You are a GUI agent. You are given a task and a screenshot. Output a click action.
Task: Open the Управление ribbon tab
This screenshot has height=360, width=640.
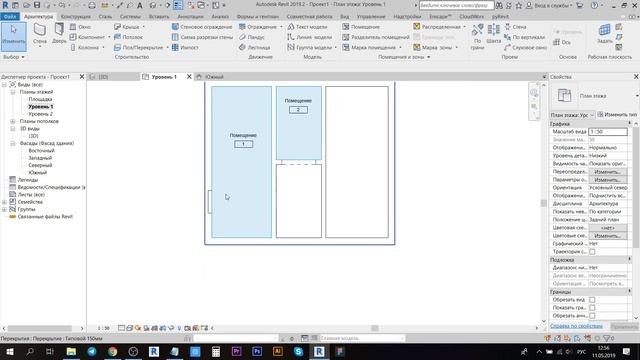tap(371, 16)
